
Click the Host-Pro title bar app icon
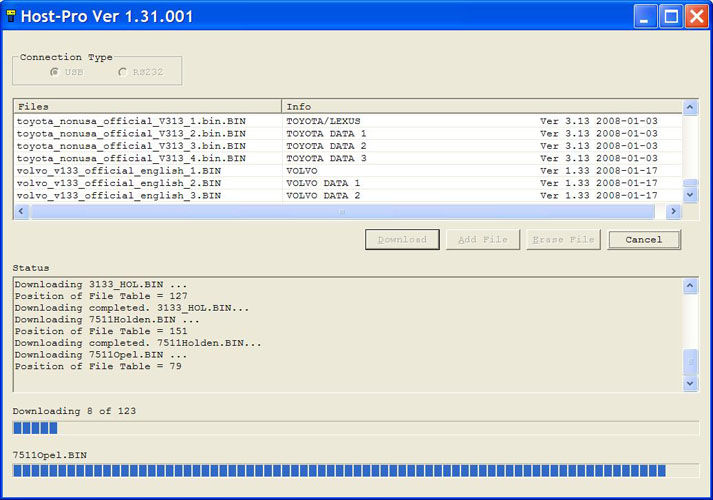coord(11,16)
